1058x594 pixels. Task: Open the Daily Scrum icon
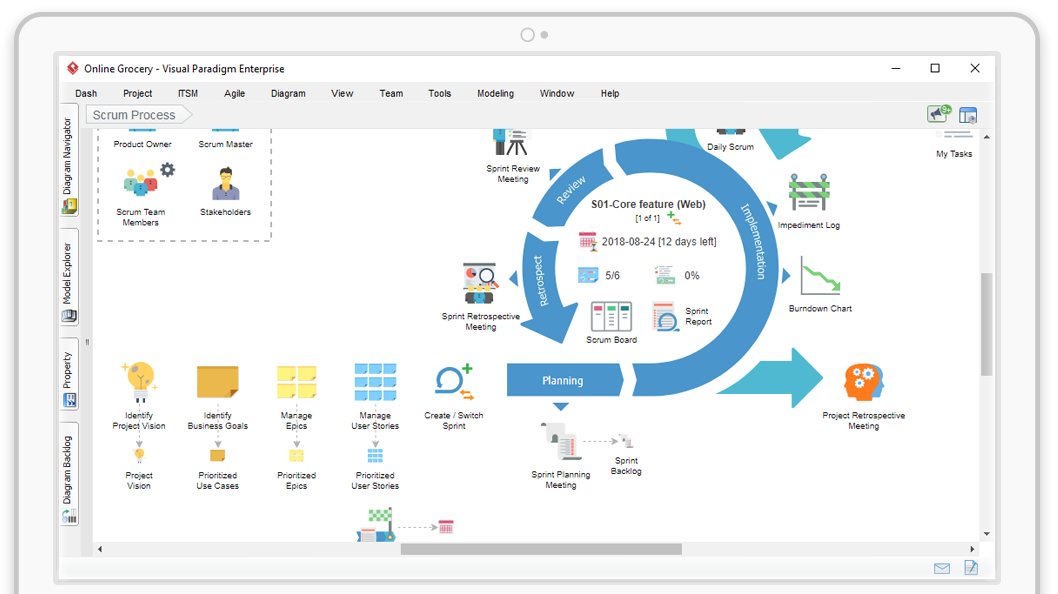731,131
